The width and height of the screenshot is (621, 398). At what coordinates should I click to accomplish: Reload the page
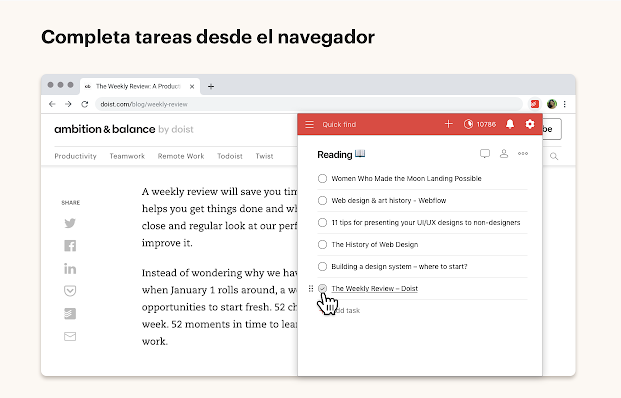84,104
